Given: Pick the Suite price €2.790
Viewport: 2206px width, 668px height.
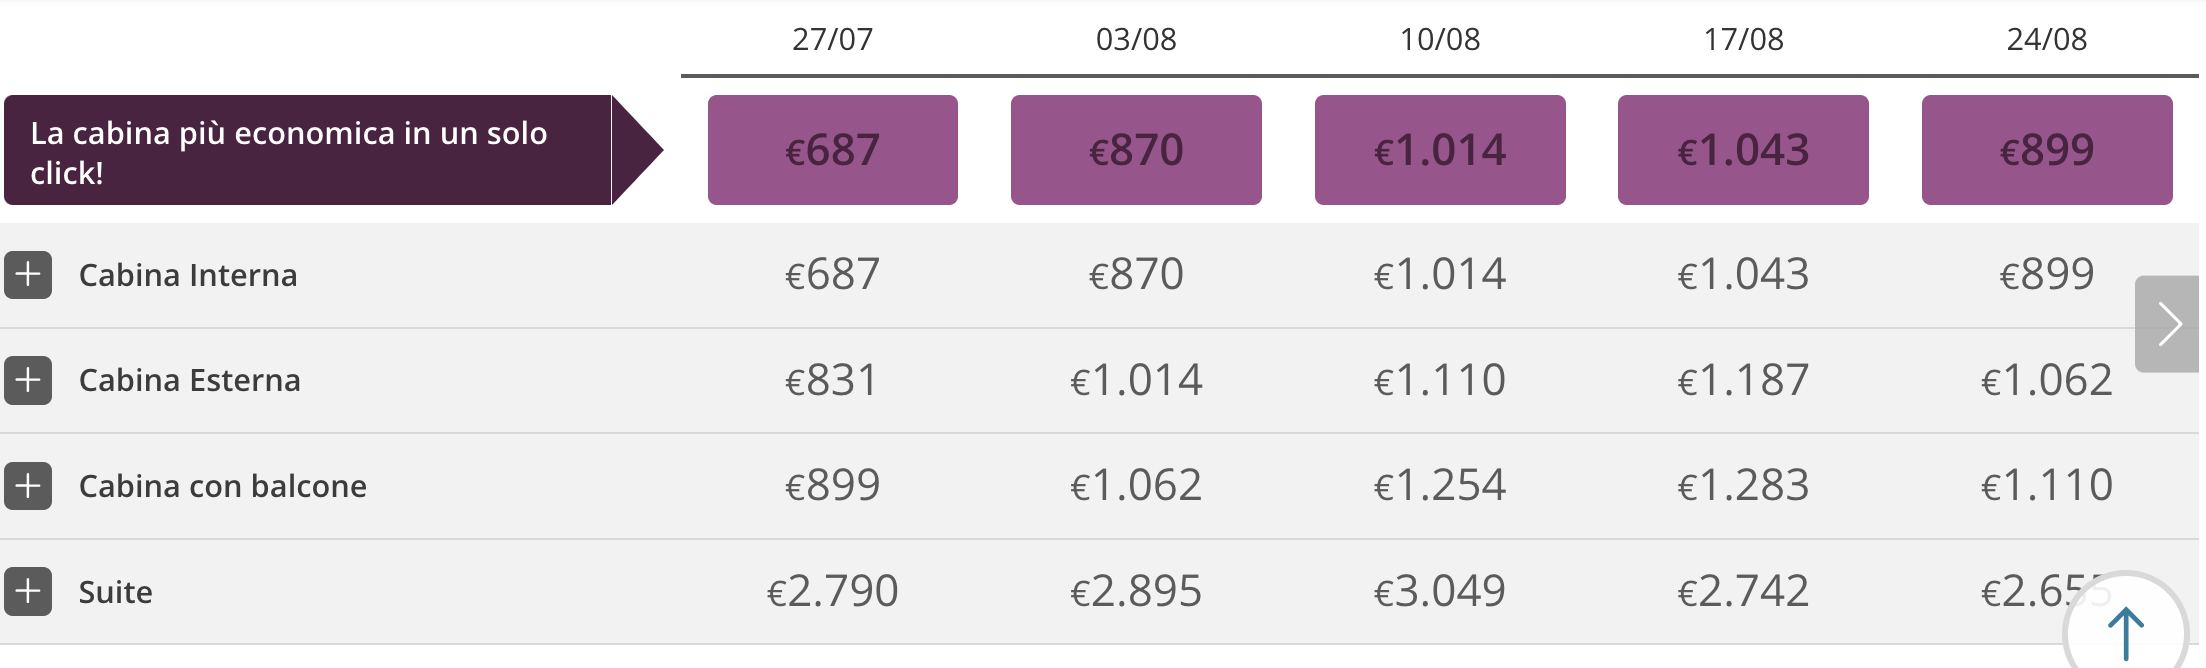Looking at the screenshot, I should tap(832, 591).
